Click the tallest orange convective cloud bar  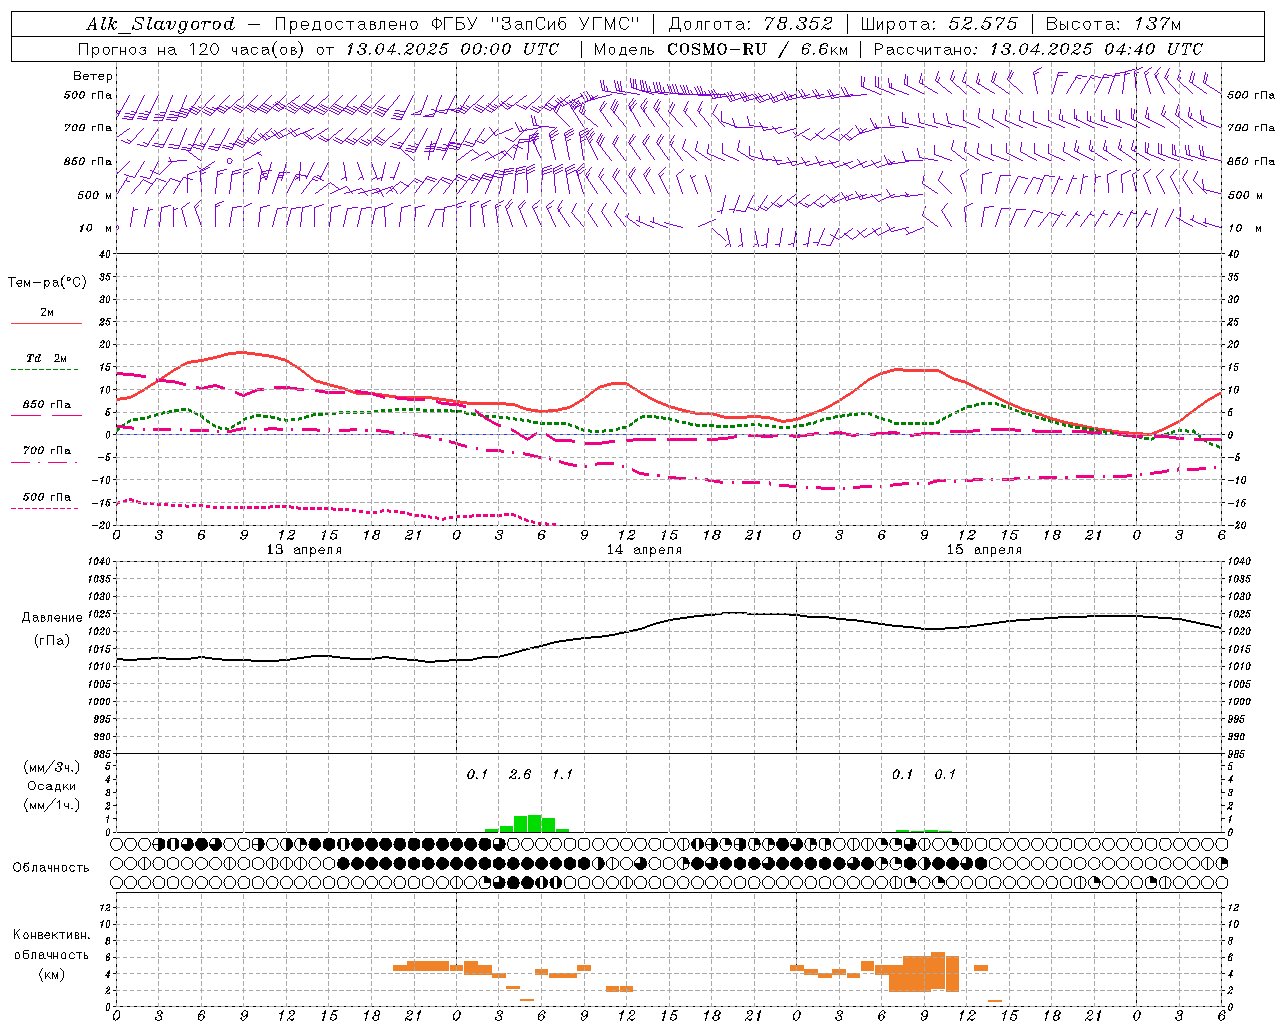pos(938,971)
